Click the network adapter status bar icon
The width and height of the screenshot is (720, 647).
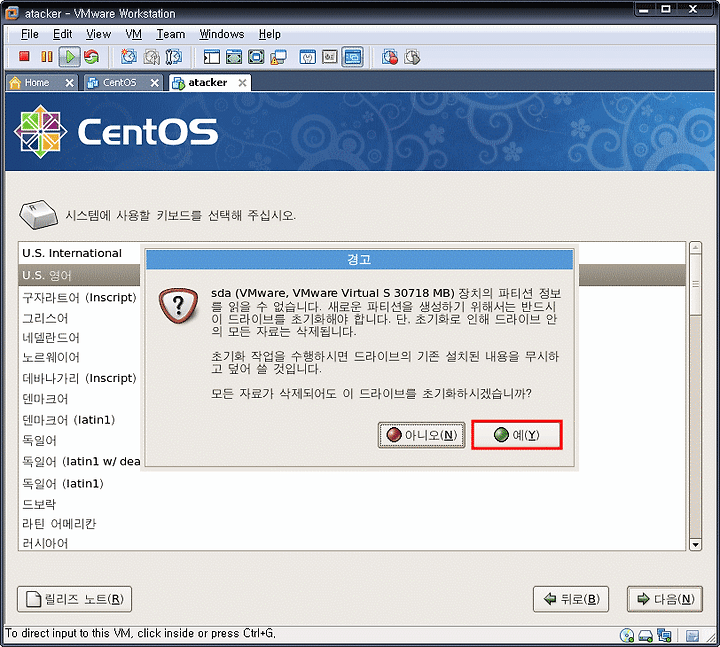(664, 636)
